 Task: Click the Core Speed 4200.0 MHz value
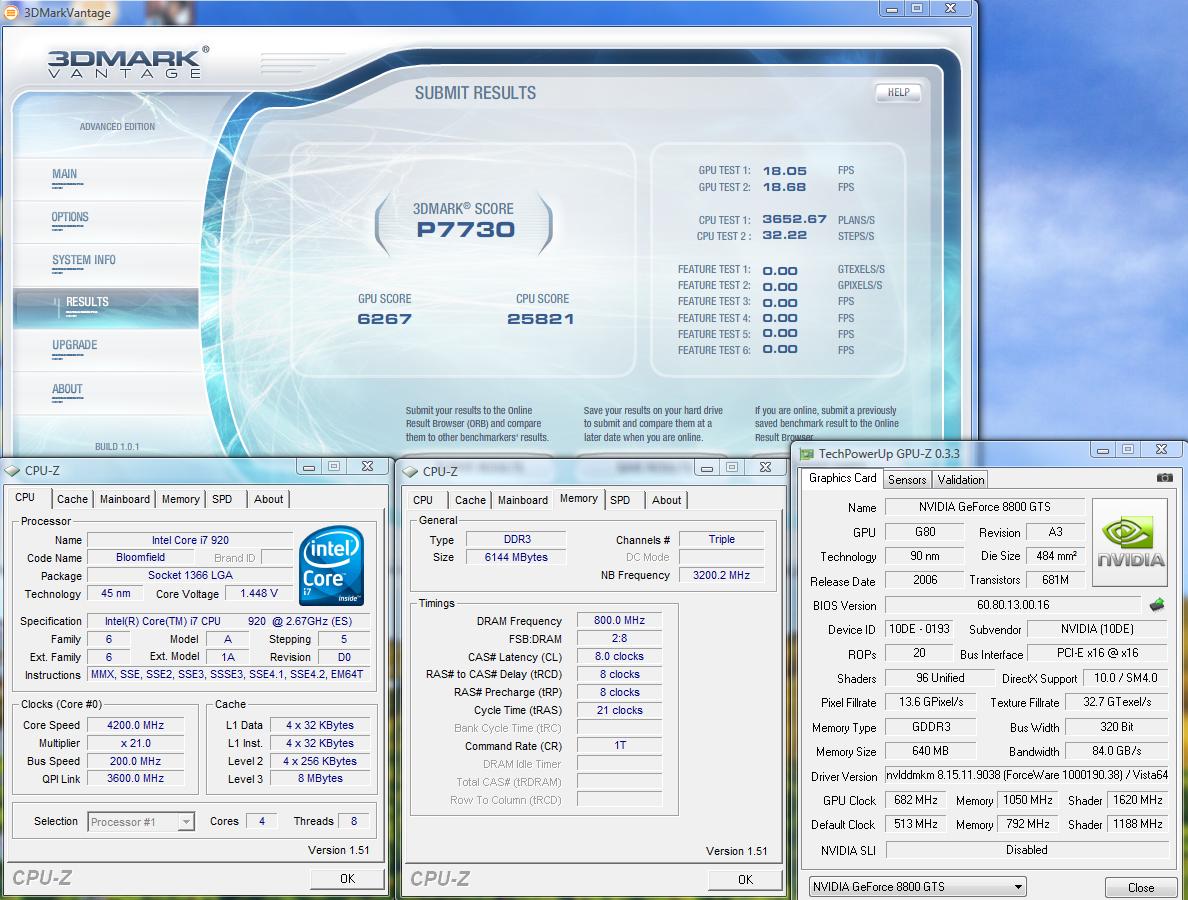(135, 725)
